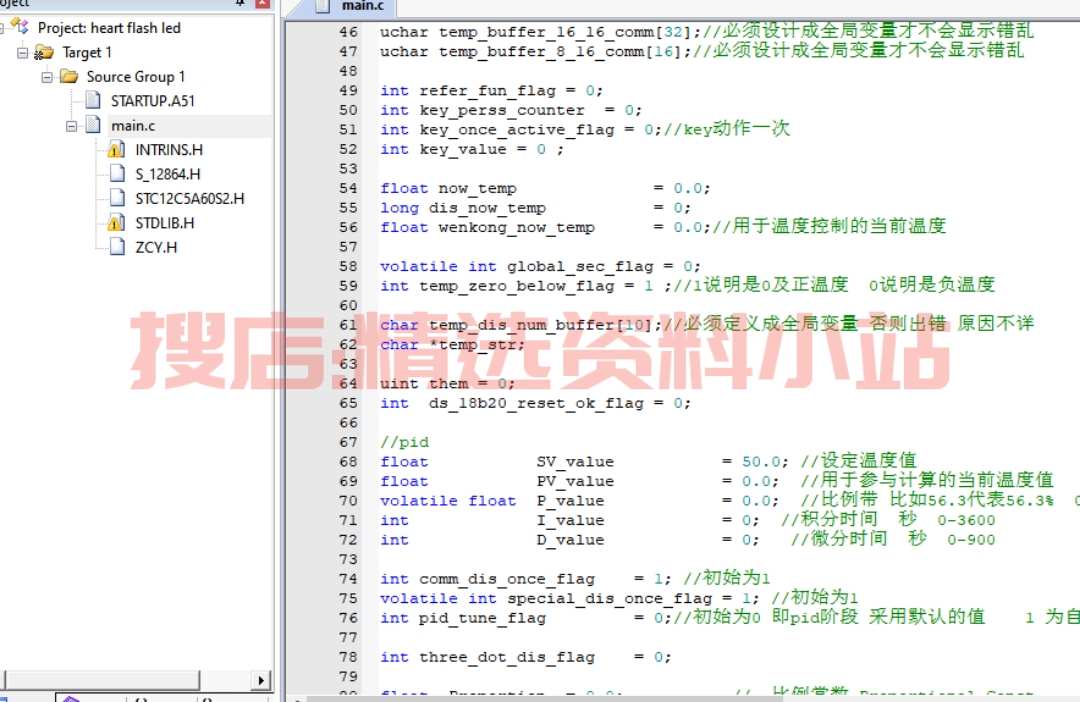Image resolution: width=1080 pixels, height=702 pixels.
Task: Click the STC12C5A60S2.H header file icon
Action: click(x=117, y=198)
